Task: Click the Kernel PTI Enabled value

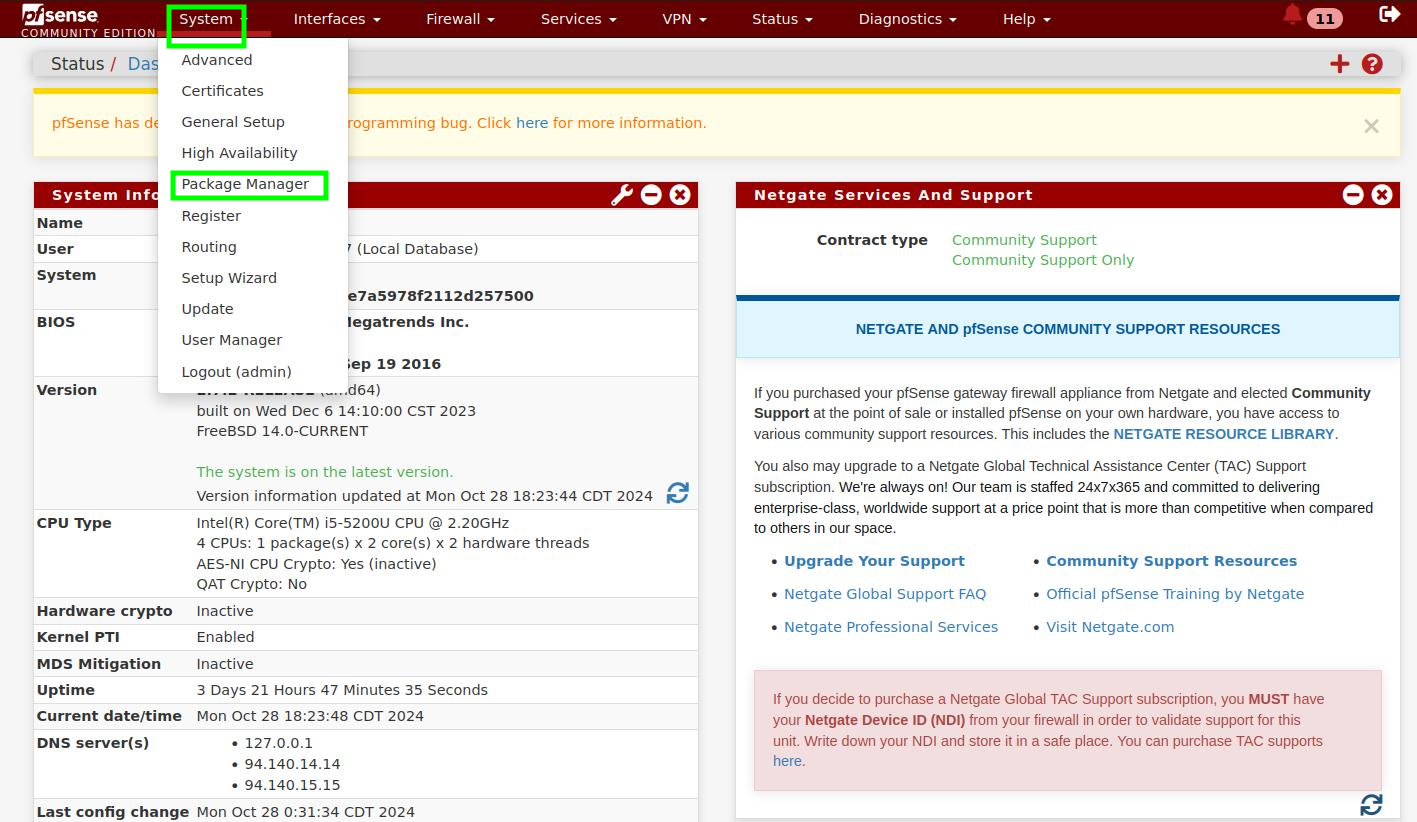Action: 225,637
